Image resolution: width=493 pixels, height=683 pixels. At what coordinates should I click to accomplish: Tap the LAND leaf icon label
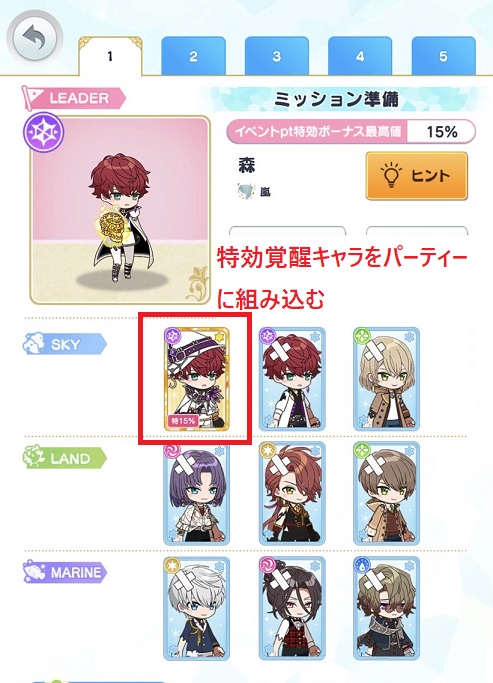(x=64, y=458)
